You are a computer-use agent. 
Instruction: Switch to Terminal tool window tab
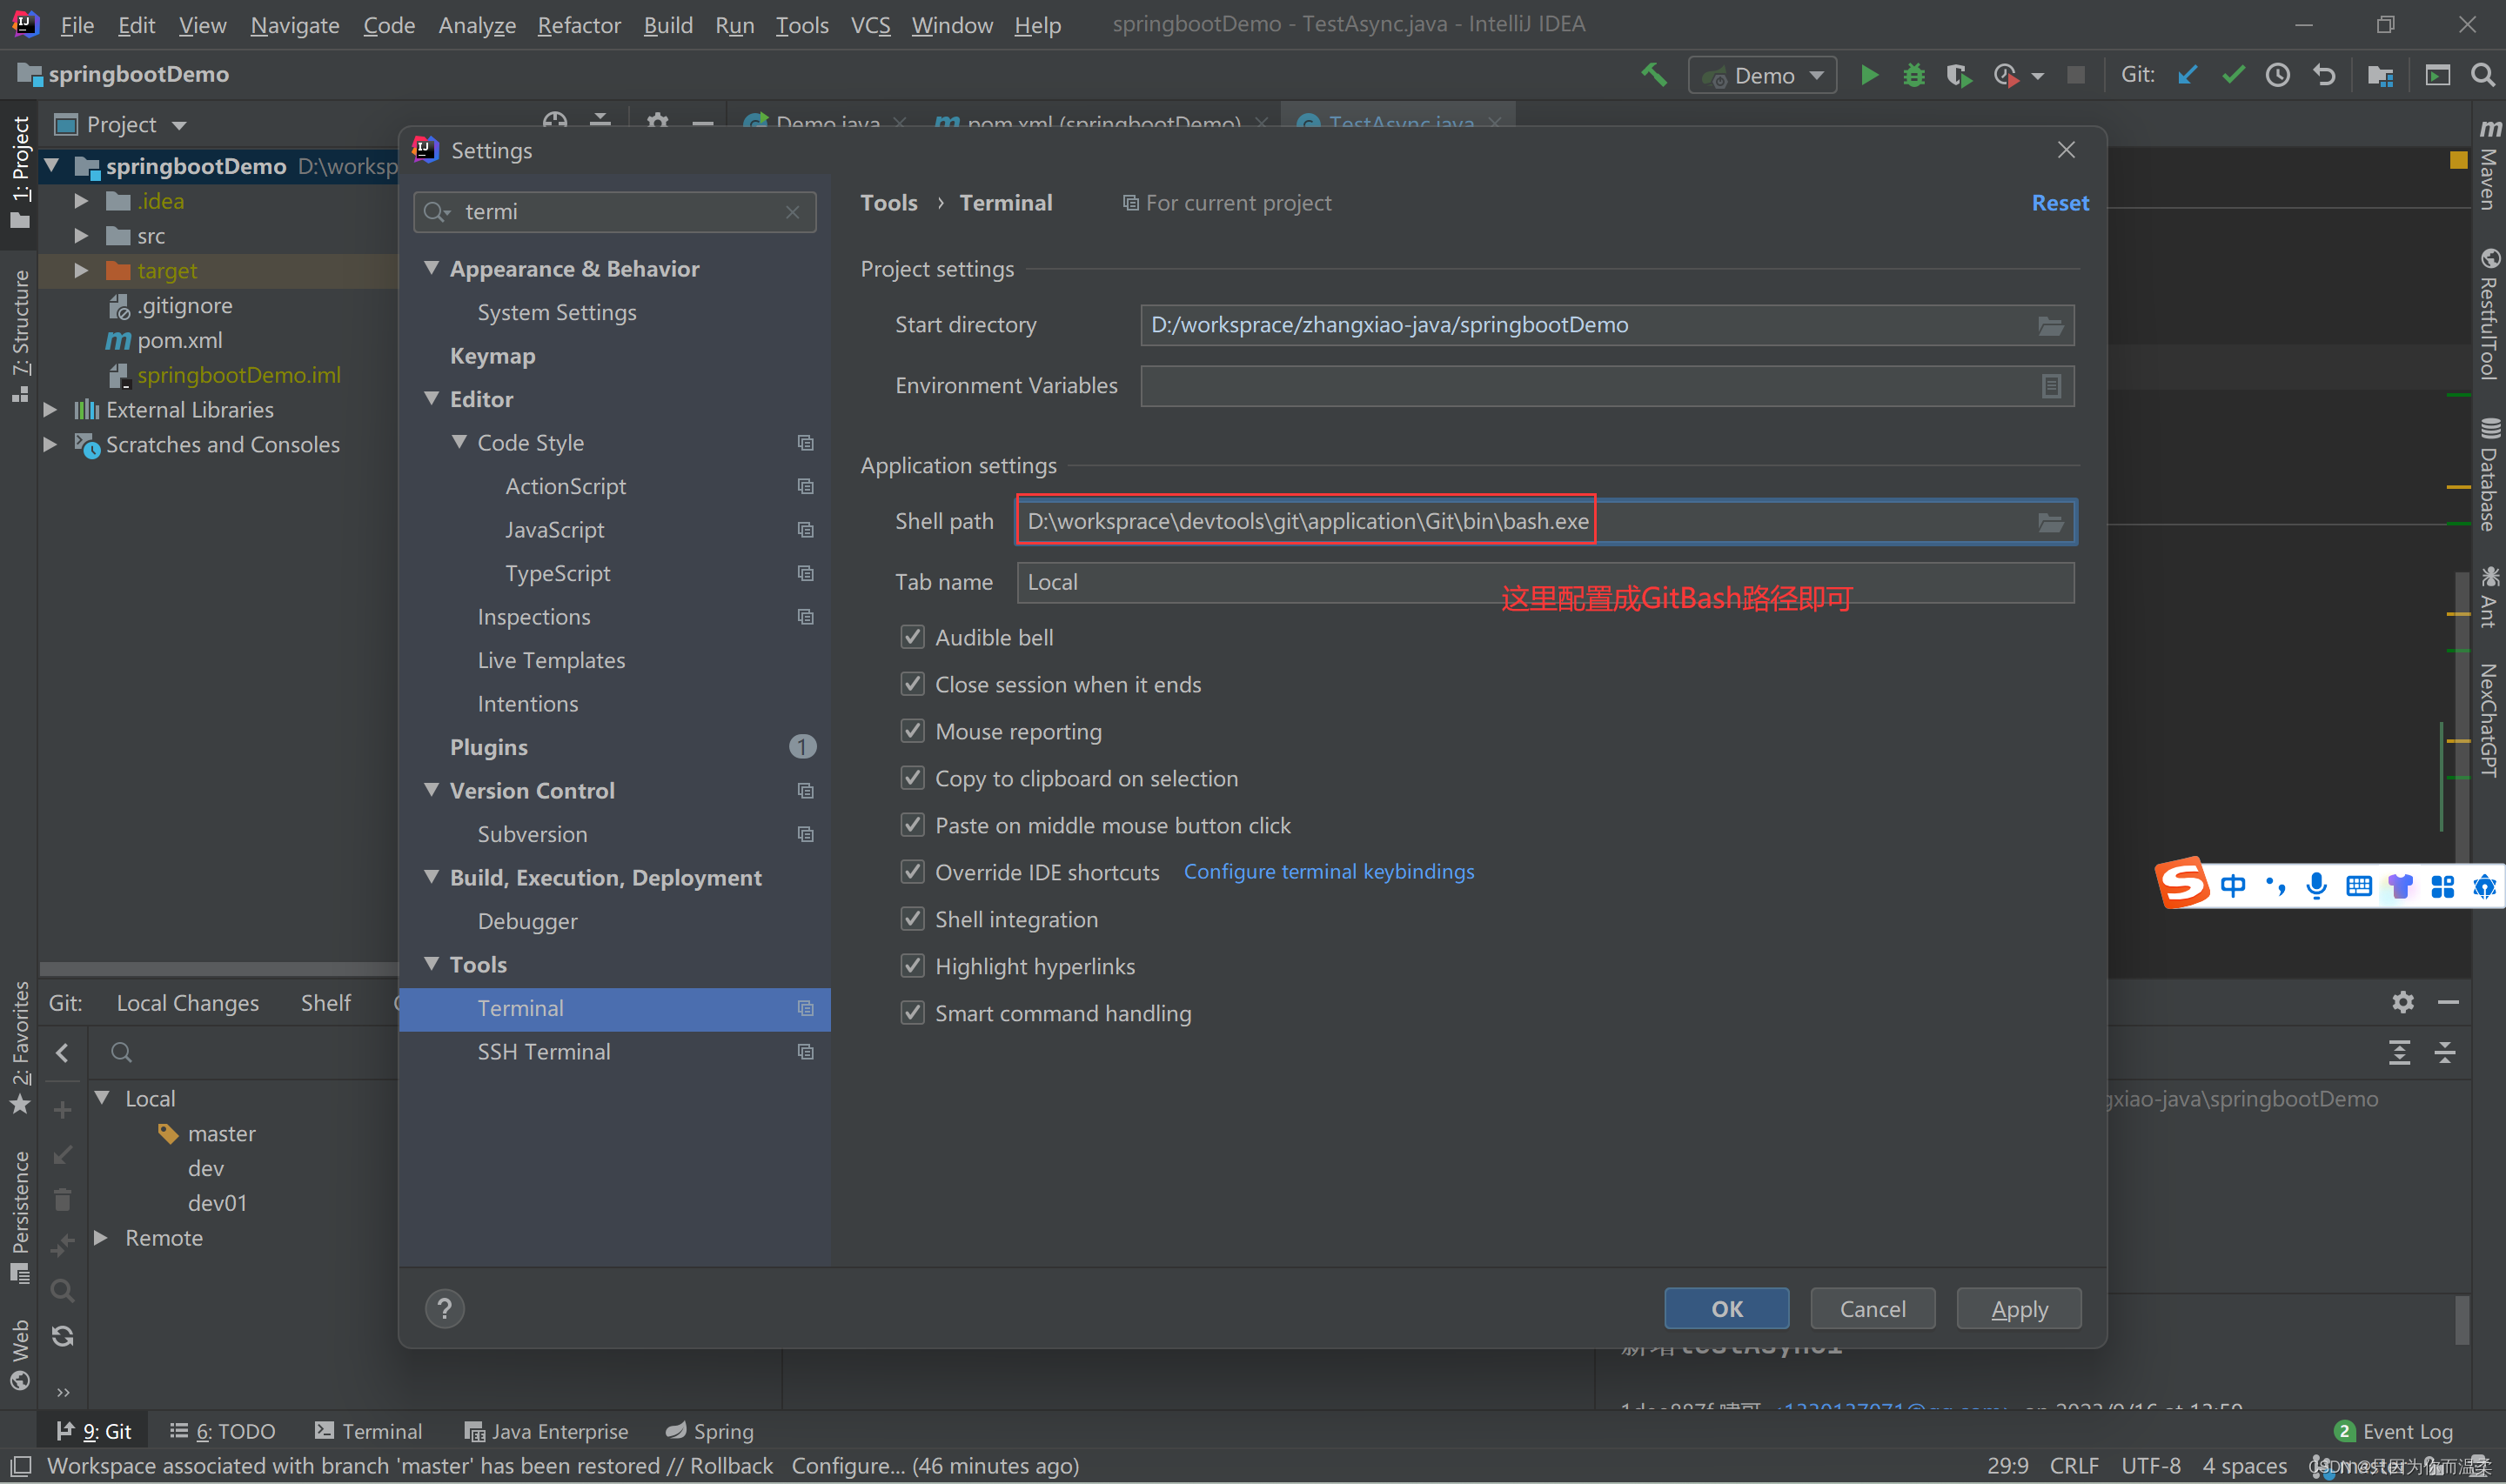pyautogui.click(x=368, y=1431)
